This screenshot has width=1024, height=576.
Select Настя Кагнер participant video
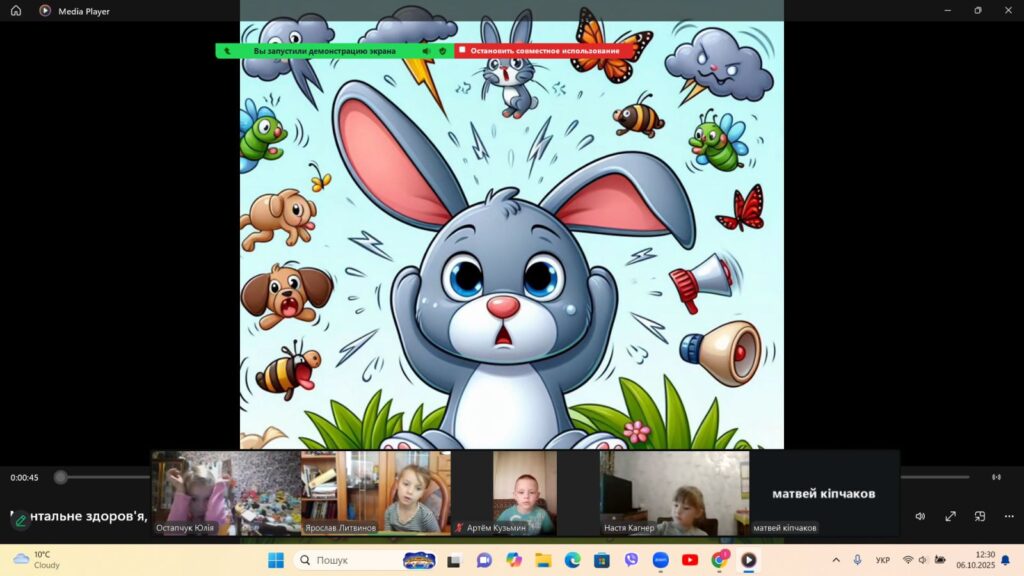point(675,493)
